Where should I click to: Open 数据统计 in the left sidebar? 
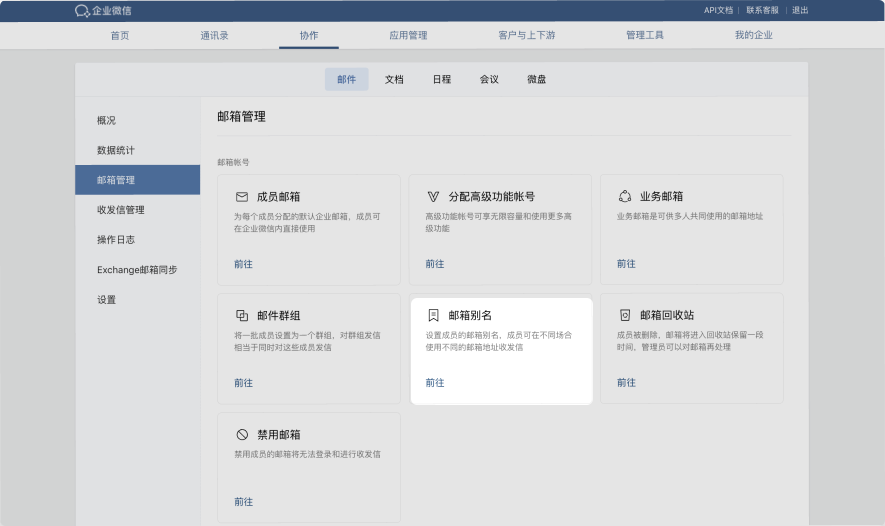pyautogui.click(x=115, y=150)
